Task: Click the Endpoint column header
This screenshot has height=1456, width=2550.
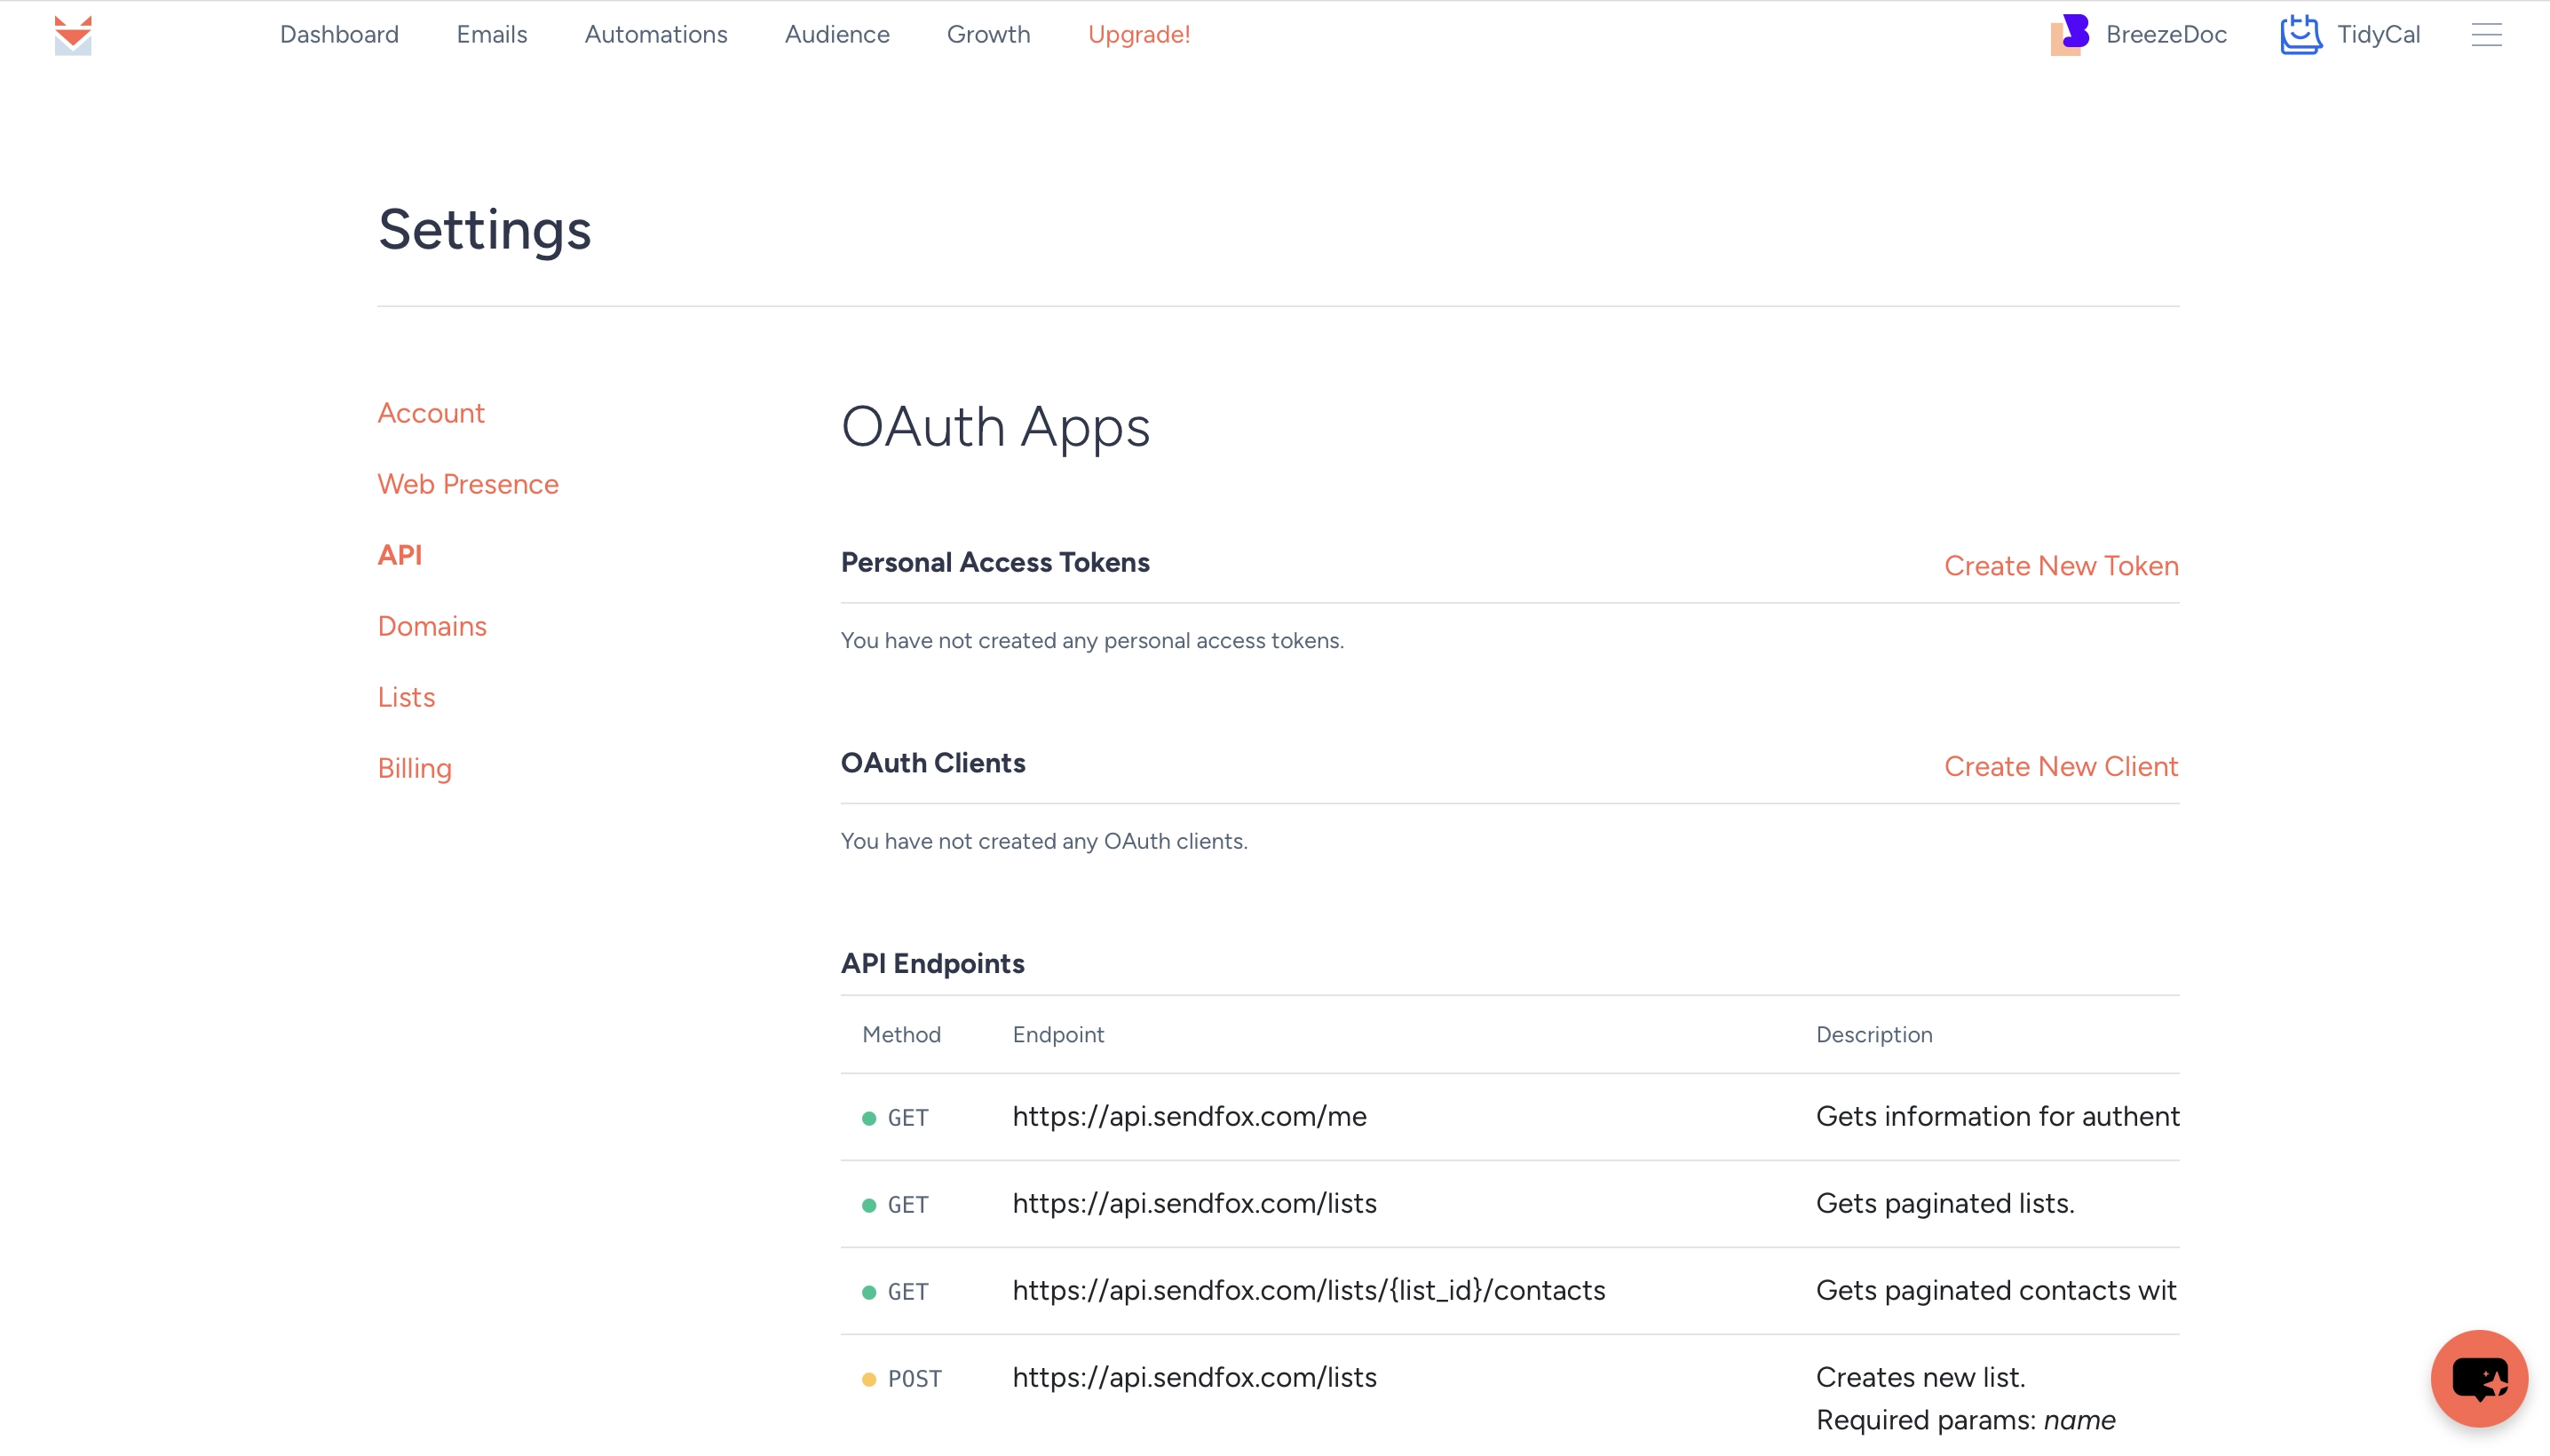Action: tap(1058, 1035)
